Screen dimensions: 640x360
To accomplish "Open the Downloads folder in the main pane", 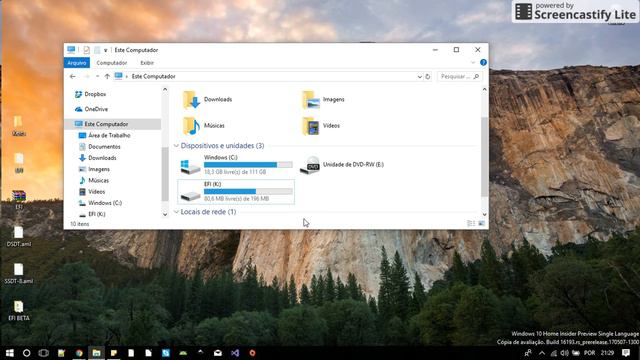I will pyautogui.click(x=207, y=100).
